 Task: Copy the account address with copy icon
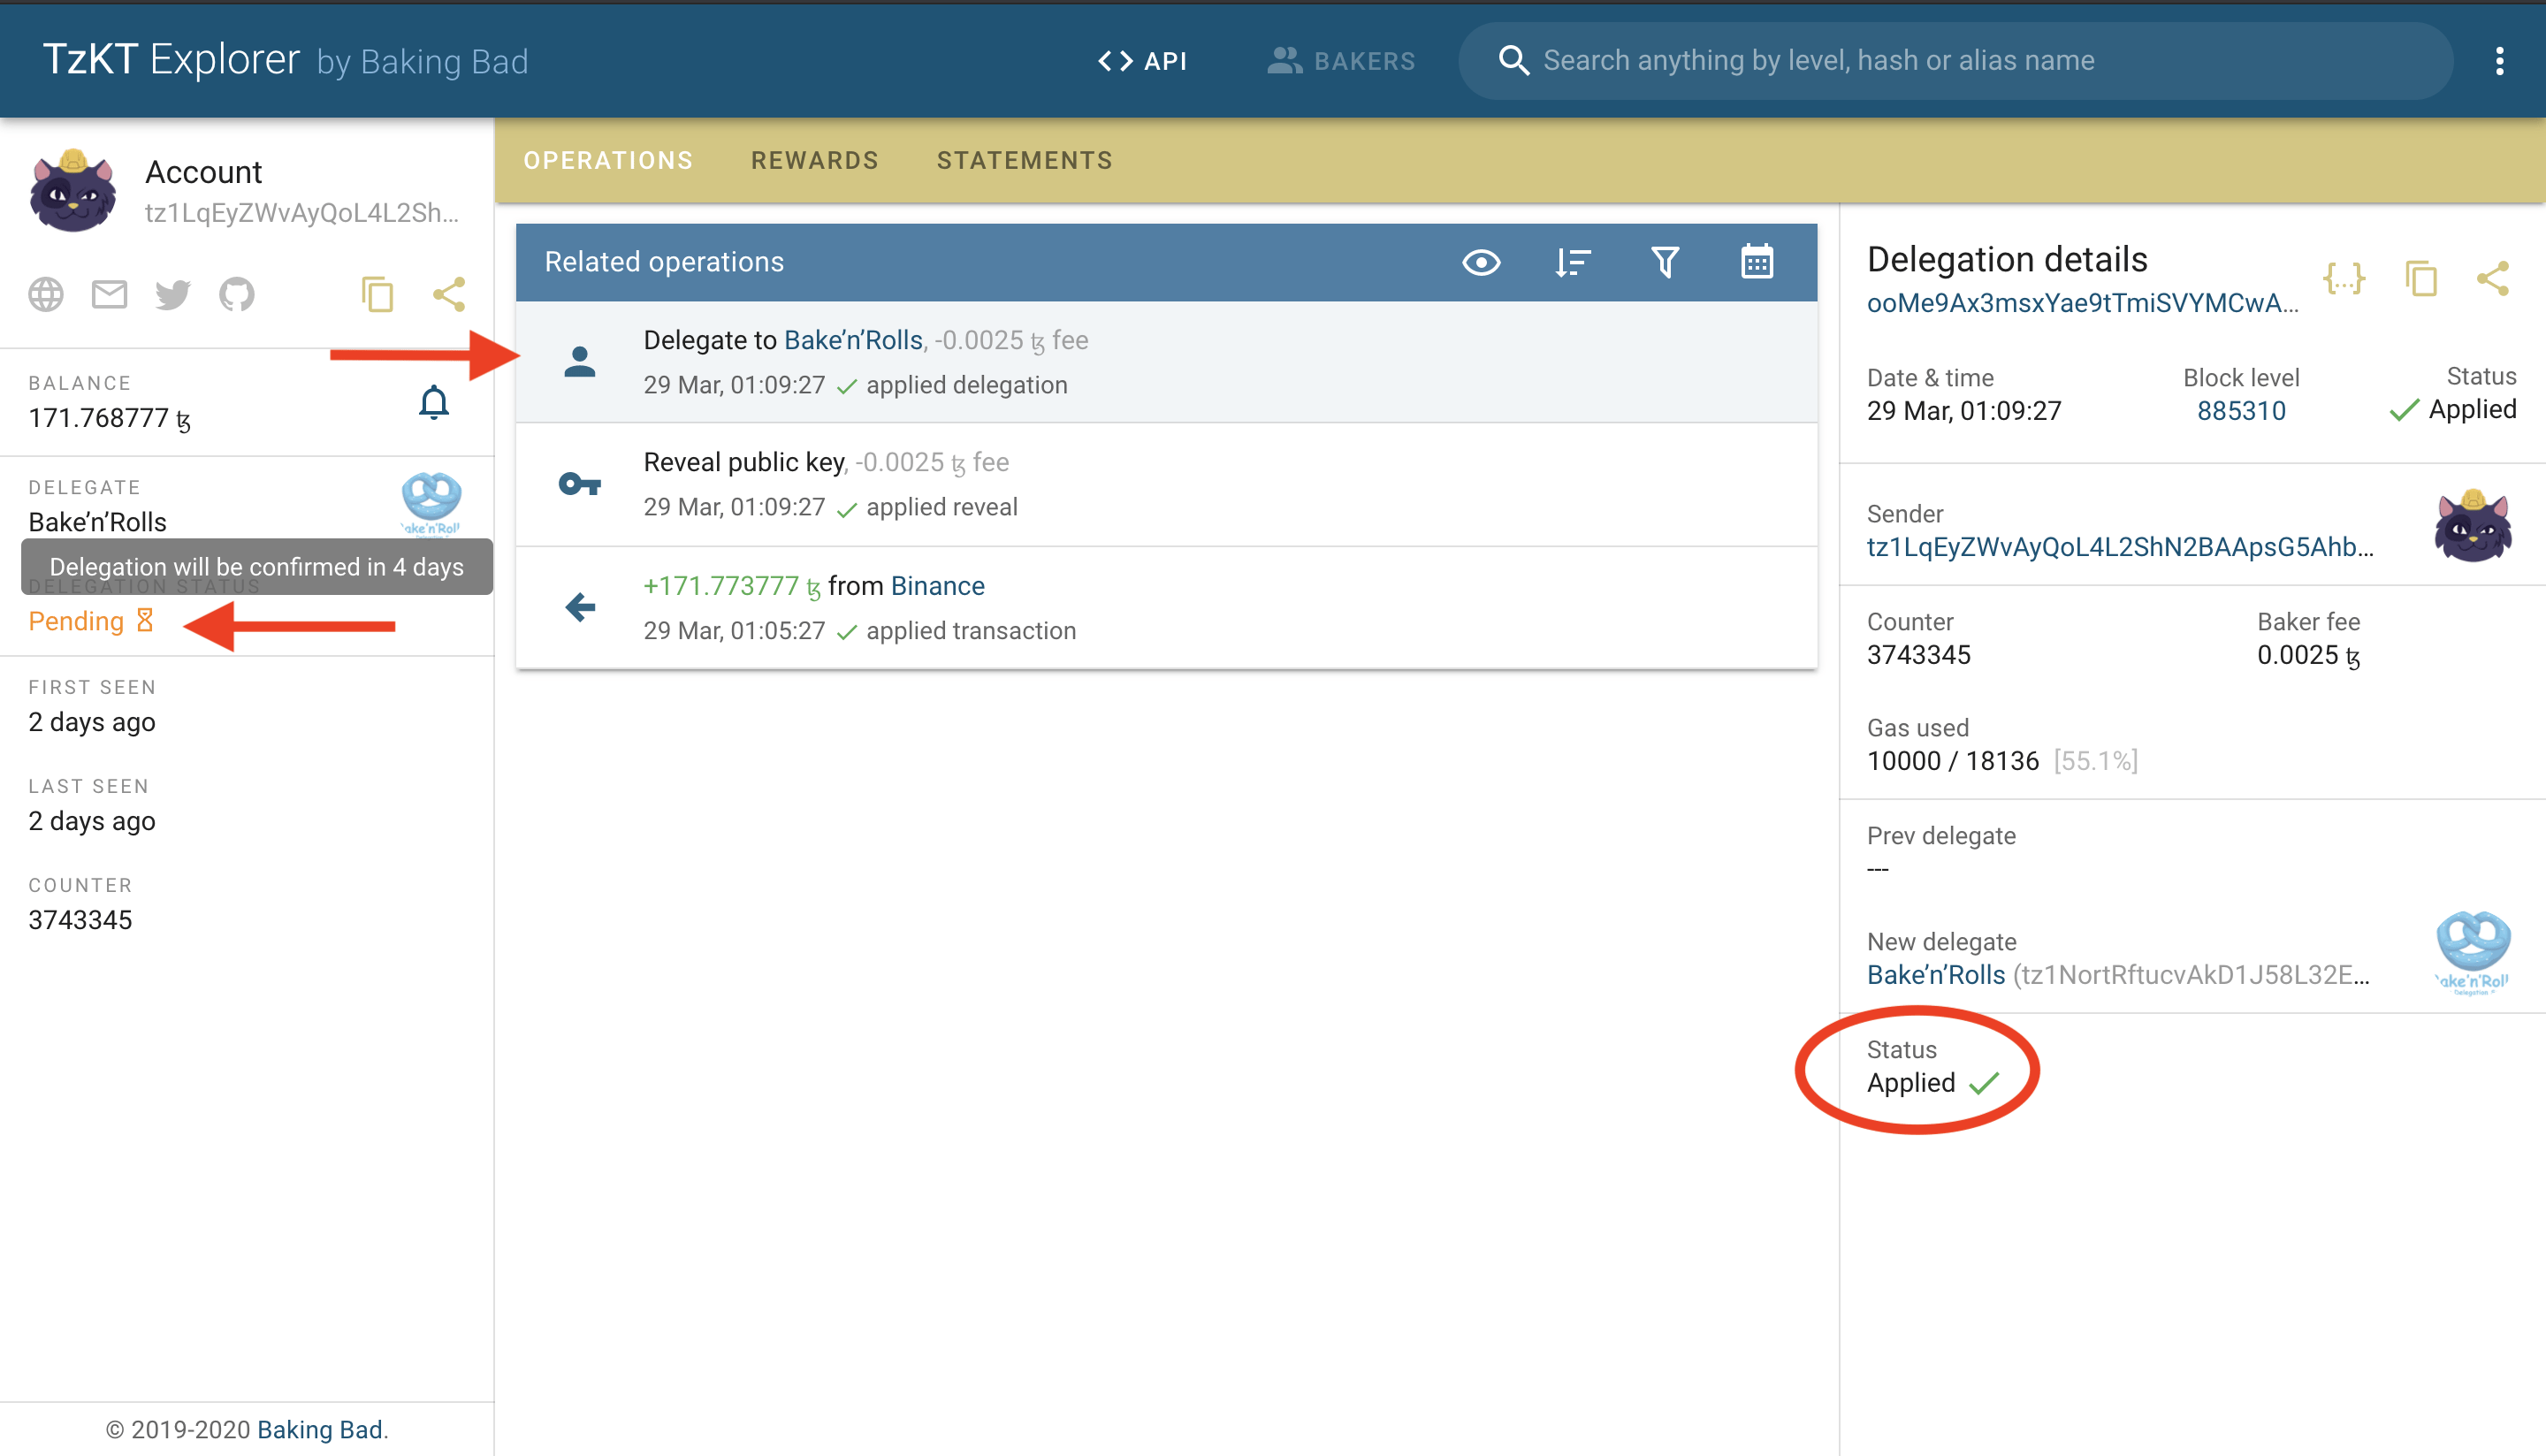pos(377,295)
